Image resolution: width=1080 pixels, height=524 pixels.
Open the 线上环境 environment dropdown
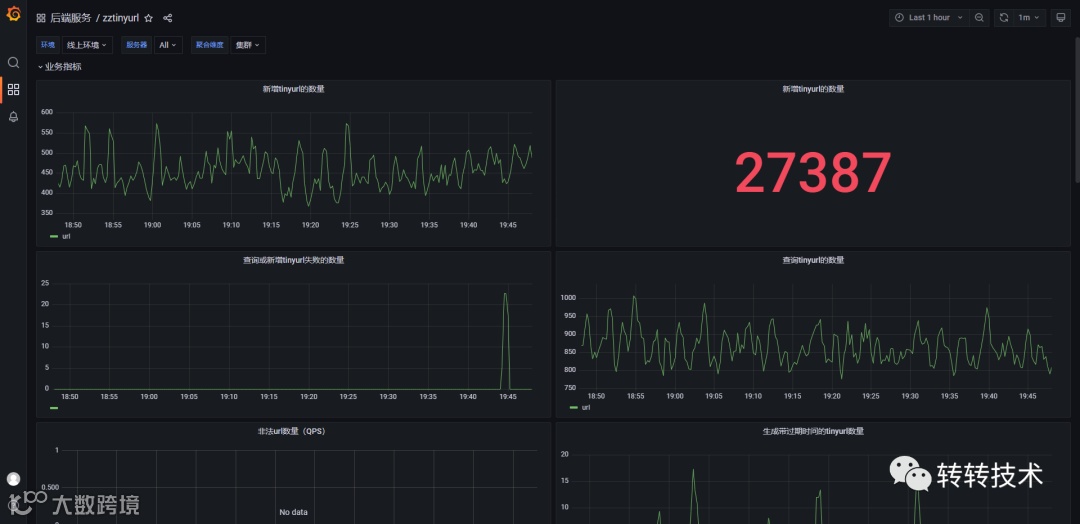(86, 45)
